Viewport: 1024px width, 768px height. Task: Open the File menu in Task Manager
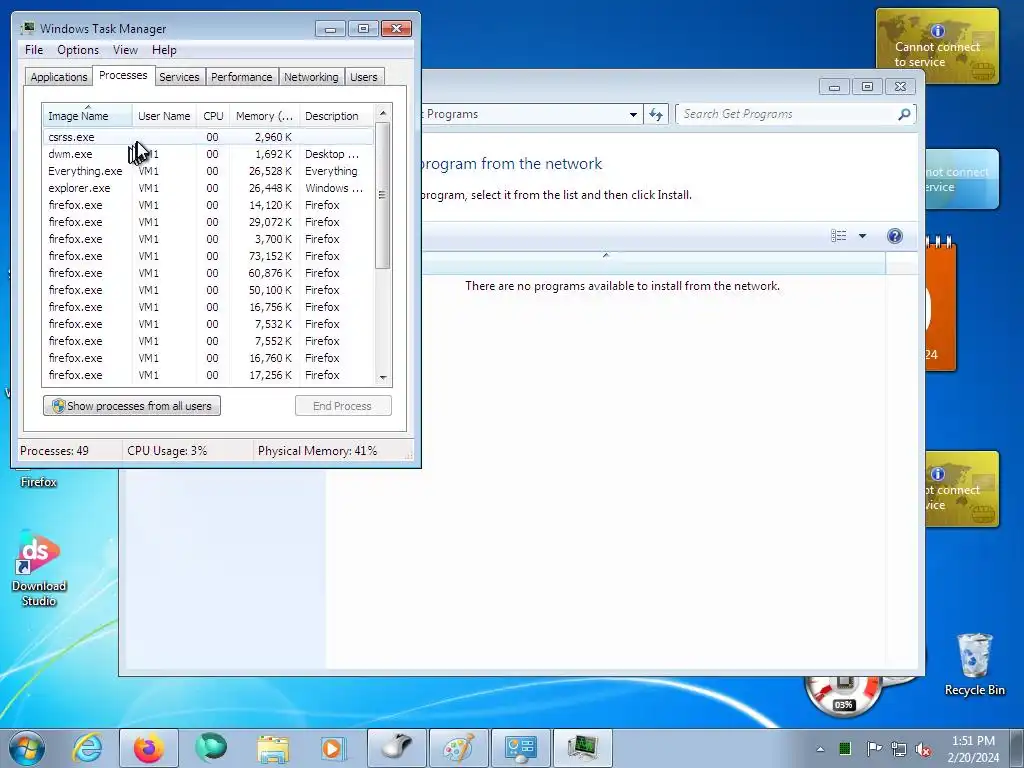(x=34, y=50)
